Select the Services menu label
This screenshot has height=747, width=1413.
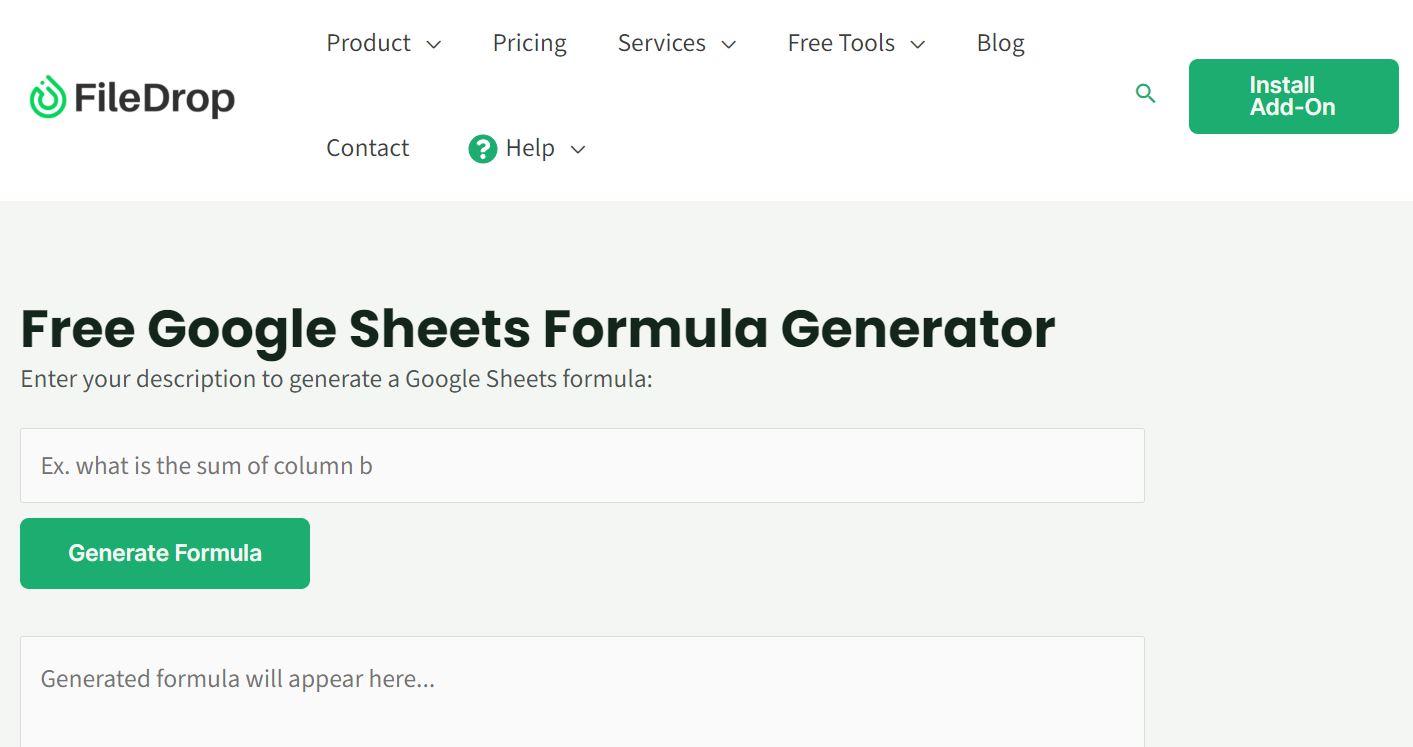tap(662, 43)
